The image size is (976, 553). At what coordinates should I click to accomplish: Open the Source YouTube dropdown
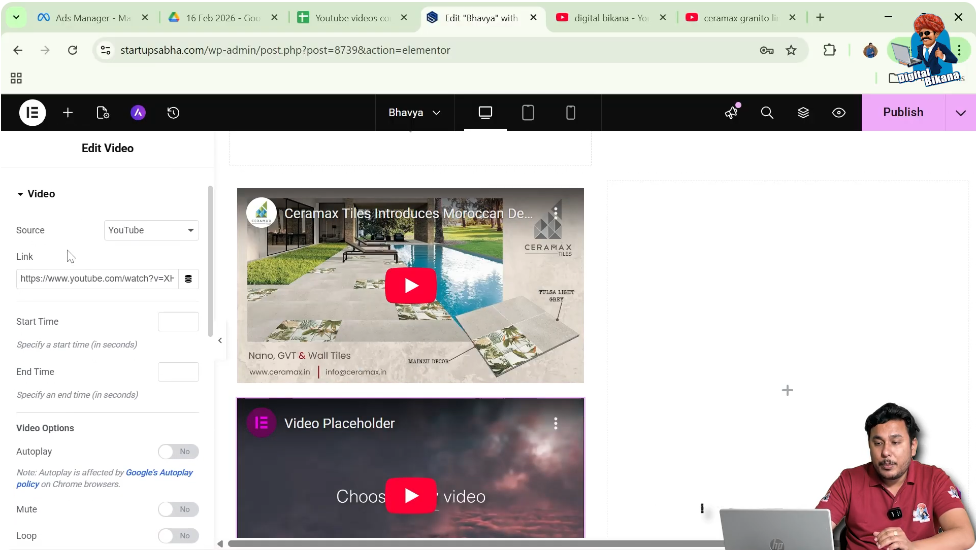point(151,230)
